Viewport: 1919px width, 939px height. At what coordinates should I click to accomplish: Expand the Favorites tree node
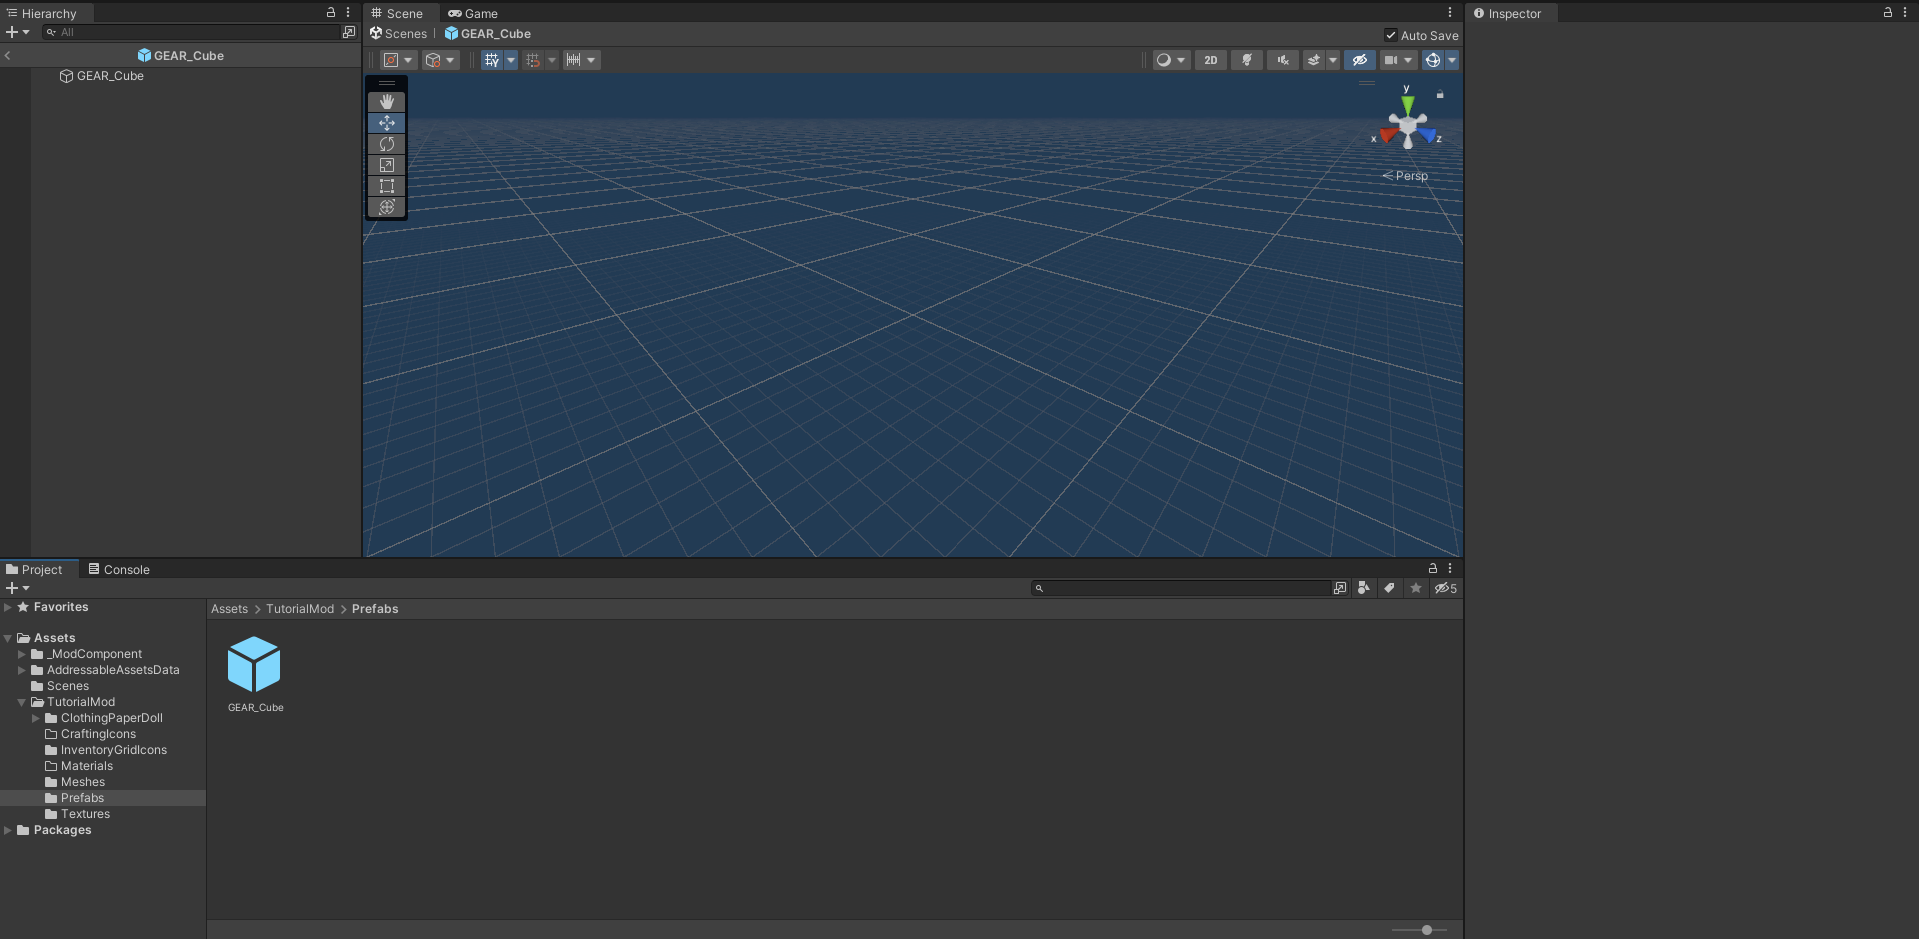pos(8,607)
